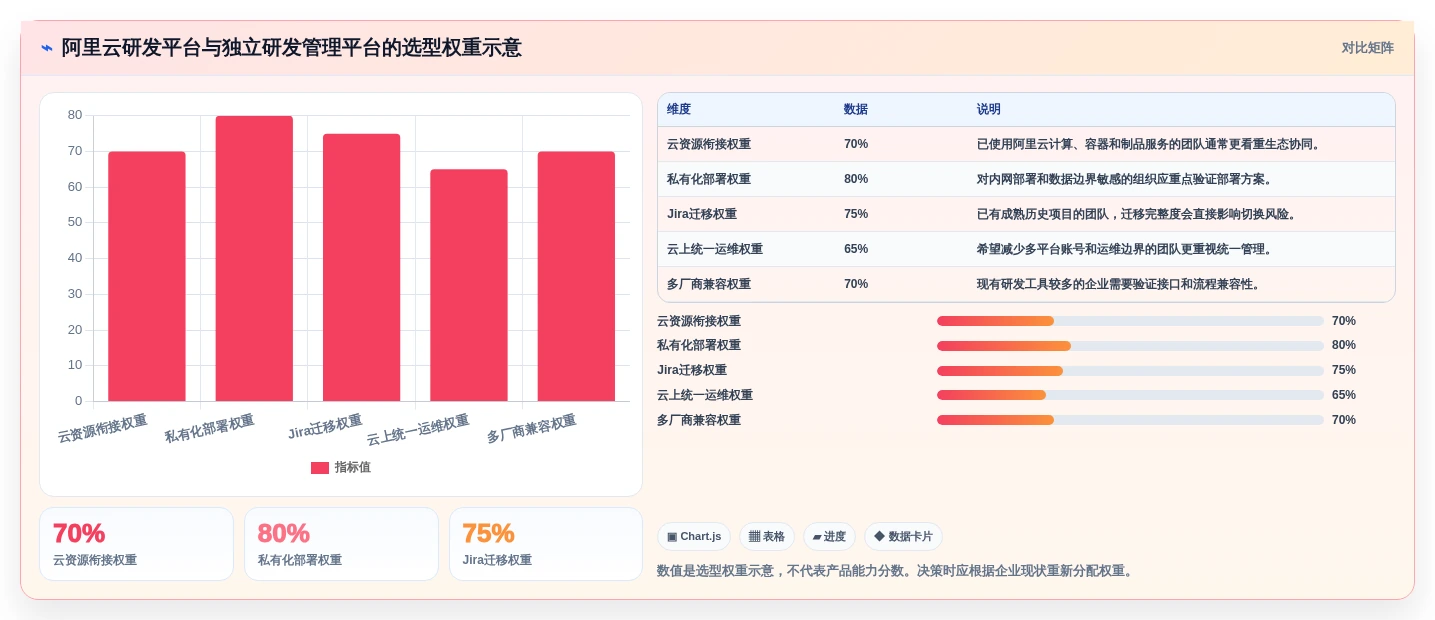Click the 指标值 legend text
Viewport: 1435px width, 620px height.
(x=353, y=467)
